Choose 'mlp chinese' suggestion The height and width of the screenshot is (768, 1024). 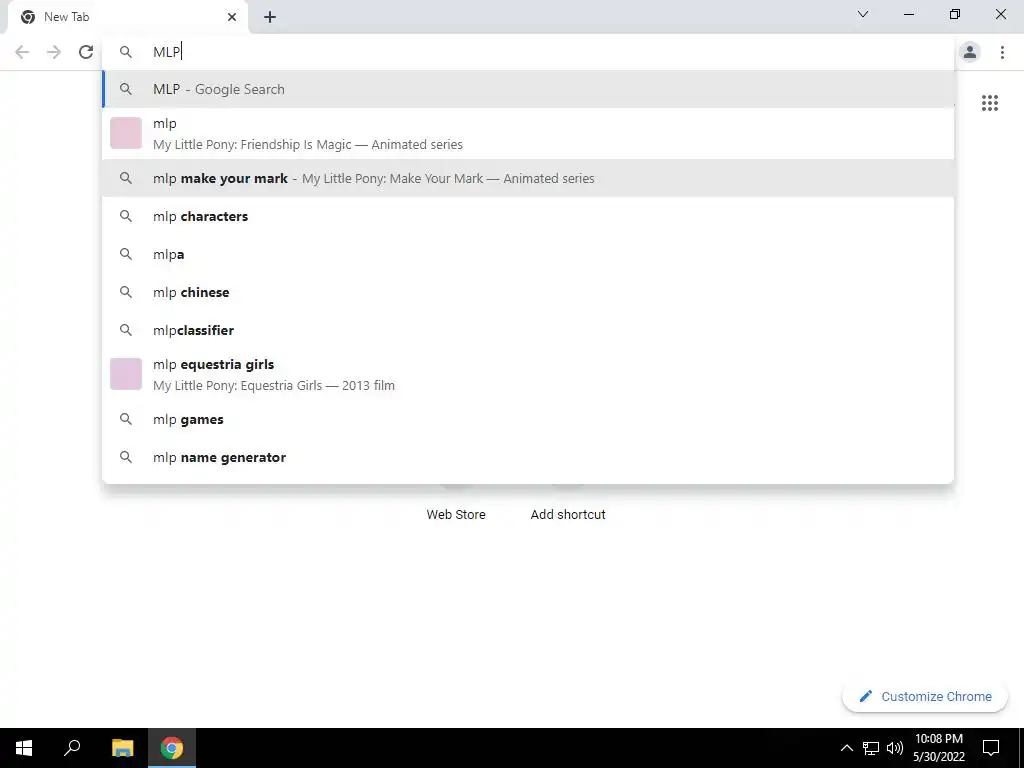(x=528, y=292)
